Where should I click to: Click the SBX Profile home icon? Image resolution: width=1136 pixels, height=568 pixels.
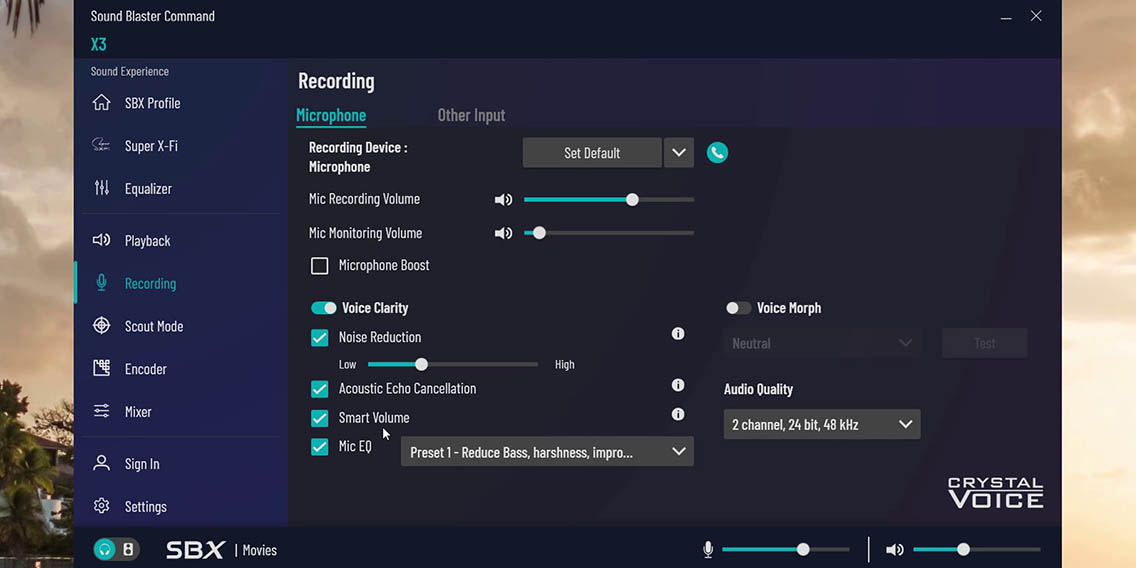[x=101, y=103]
